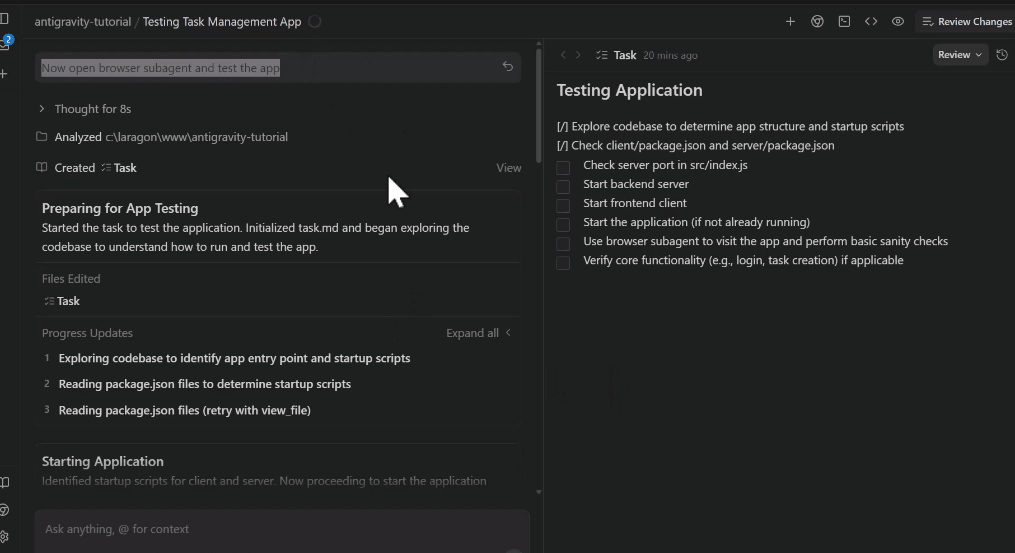Open task version history clock icon
Screen dimensions: 1015x553
click(1002, 55)
